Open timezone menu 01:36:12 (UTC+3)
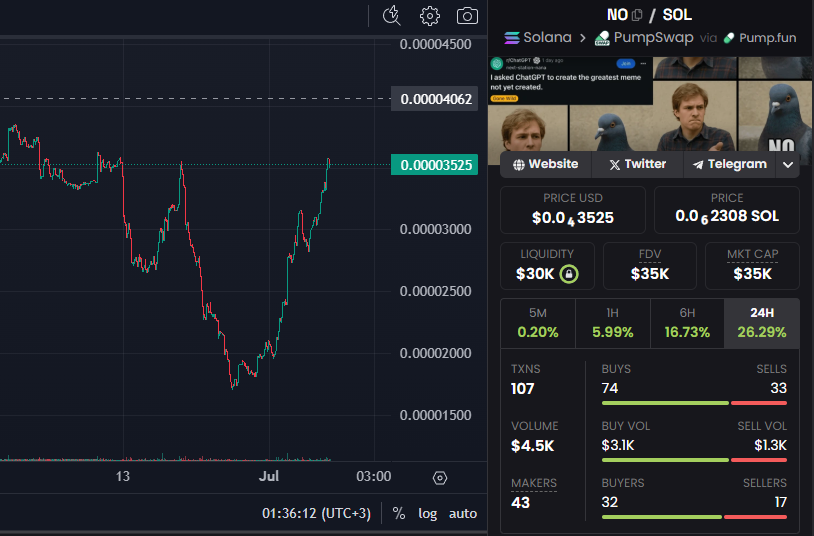The height and width of the screenshot is (536, 814). pyautogui.click(x=316, y=513)
